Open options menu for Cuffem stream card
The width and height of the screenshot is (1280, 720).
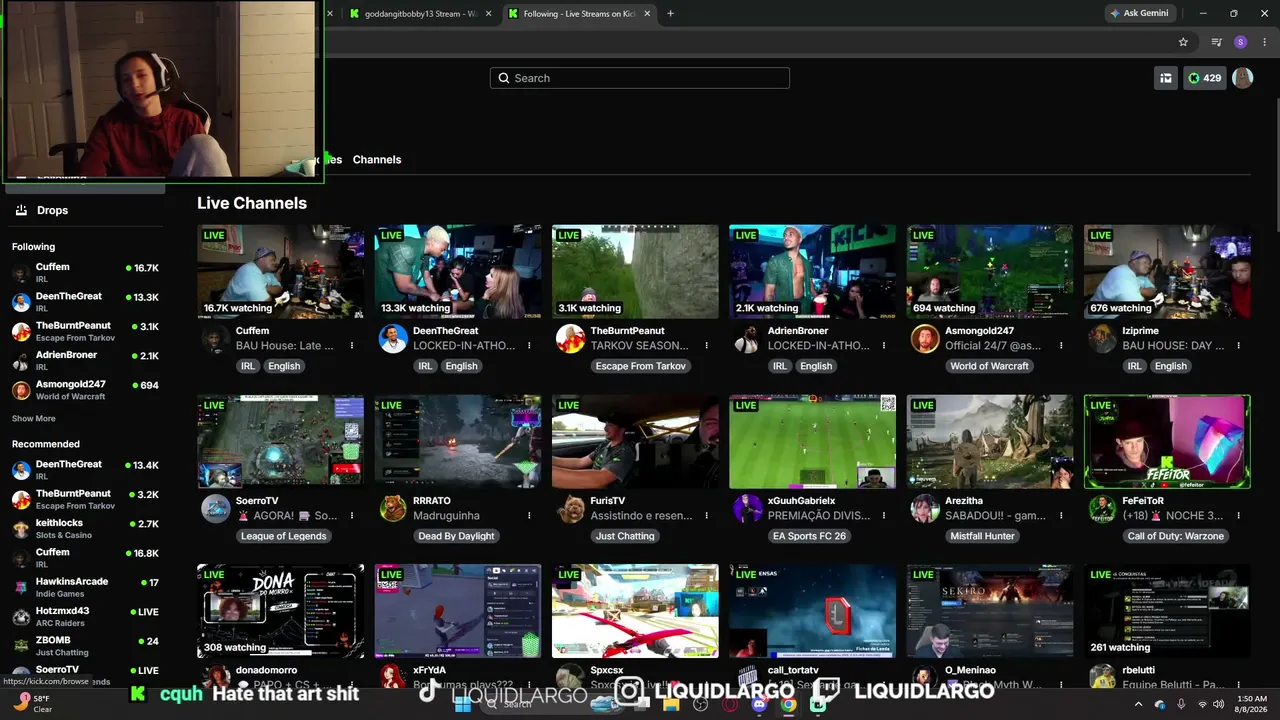tap(352, 346)
